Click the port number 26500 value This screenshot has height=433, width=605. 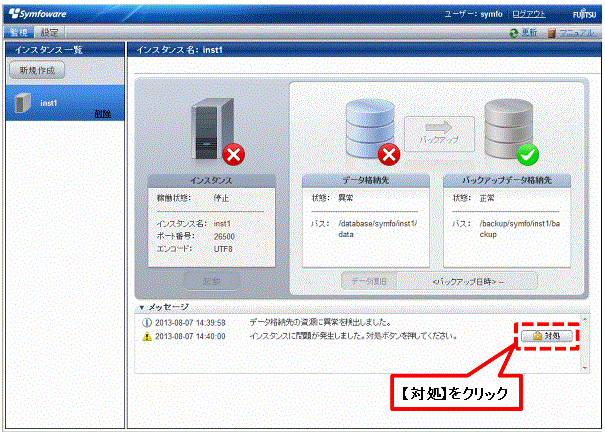224,237
